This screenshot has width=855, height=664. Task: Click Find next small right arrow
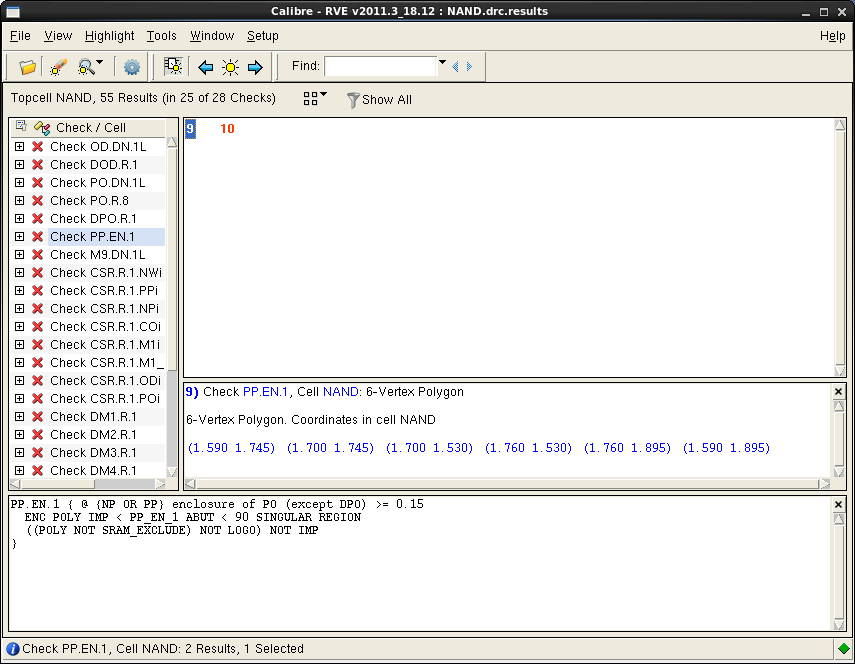(469, 67)
